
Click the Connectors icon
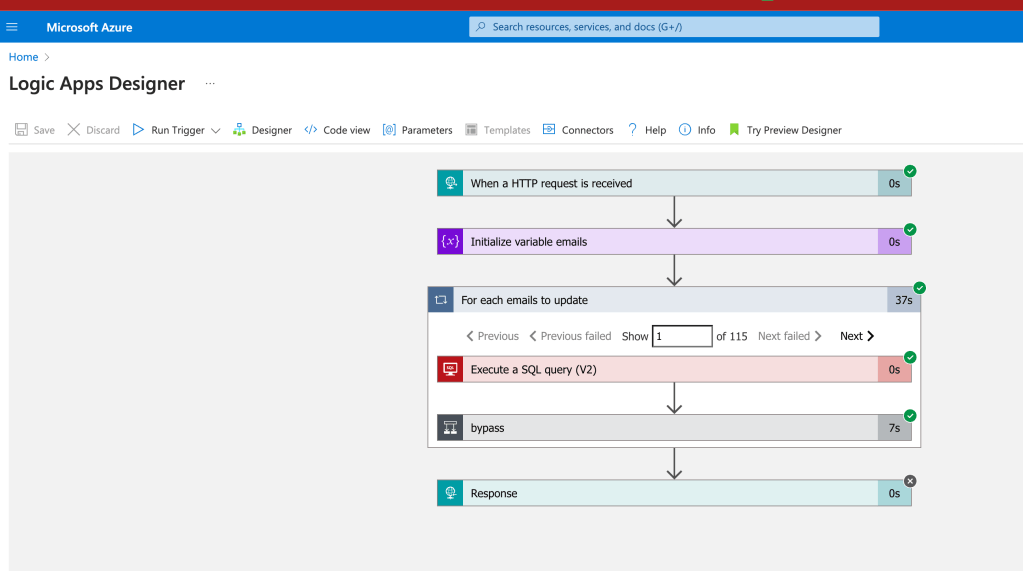point(549,130)
